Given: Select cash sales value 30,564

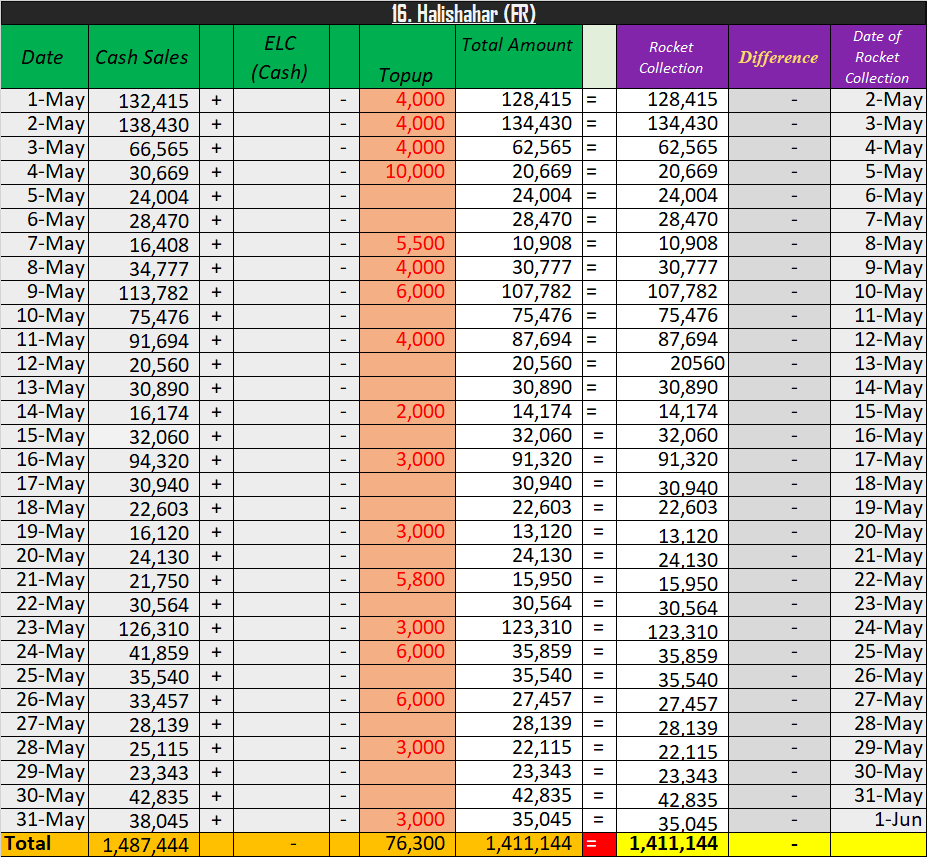Looking at the screenshot, I should coord(144,605).
